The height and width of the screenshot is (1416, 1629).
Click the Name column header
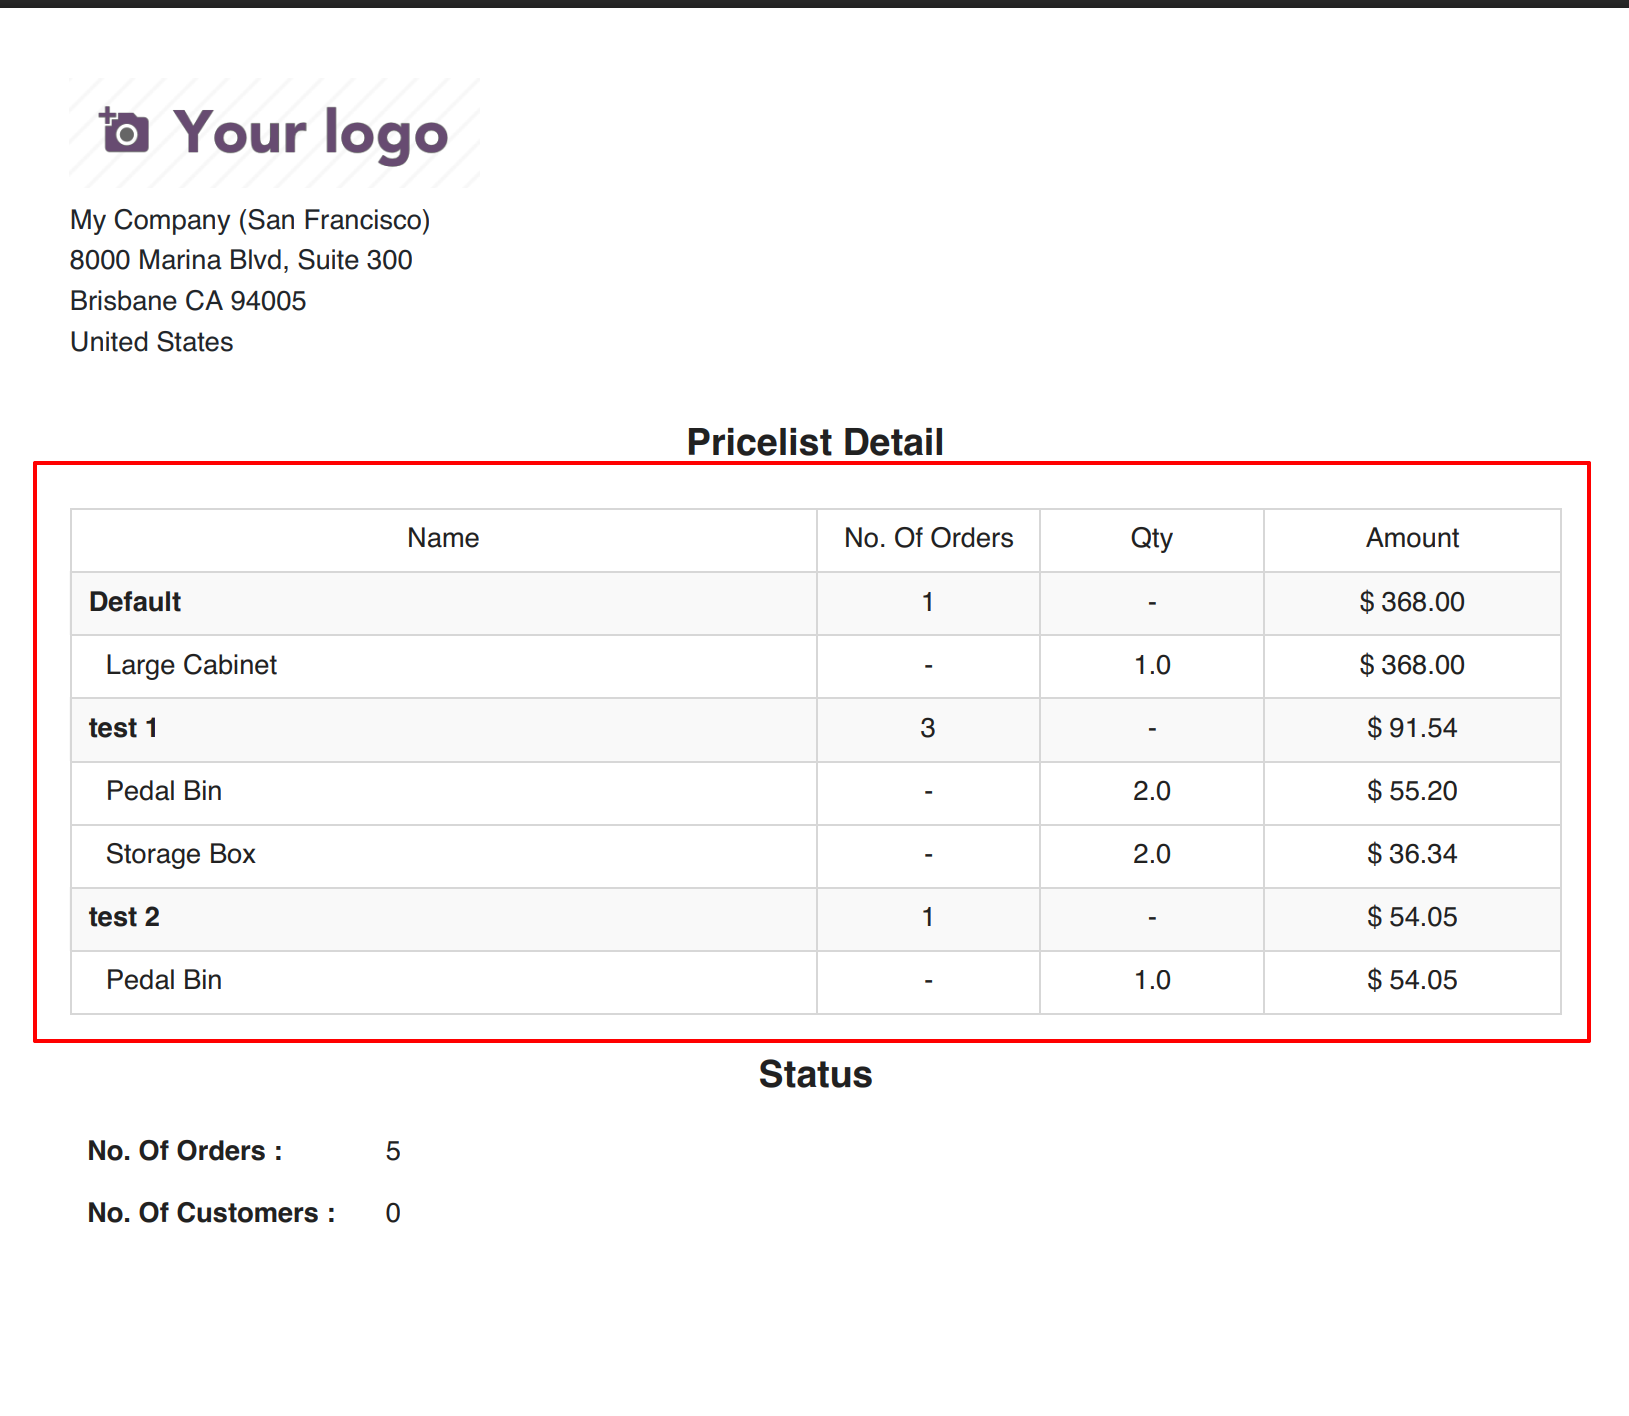443,538
